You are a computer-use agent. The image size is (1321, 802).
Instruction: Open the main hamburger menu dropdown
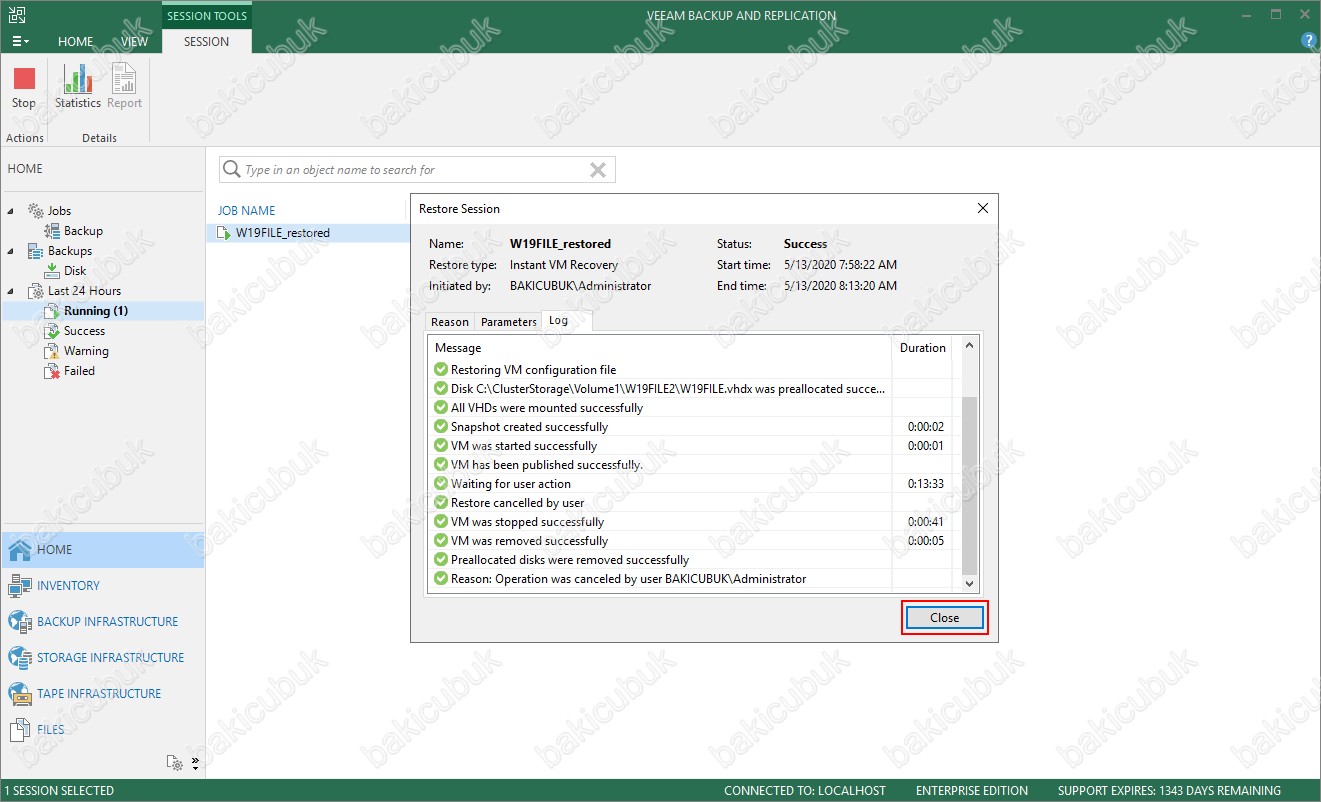20,42
